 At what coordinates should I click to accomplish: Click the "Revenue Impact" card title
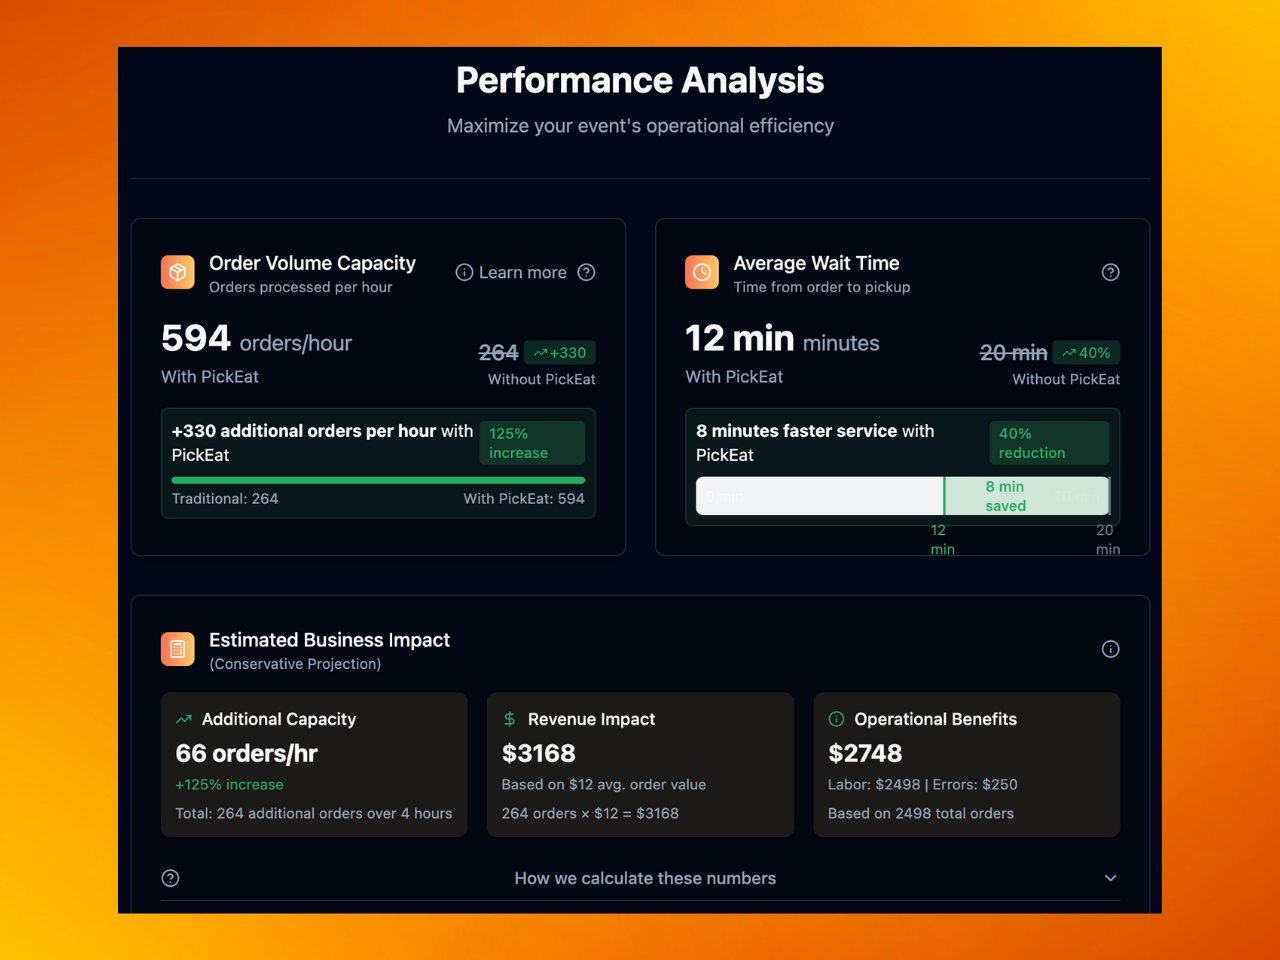pyautogui.click(x=592, y=719)
